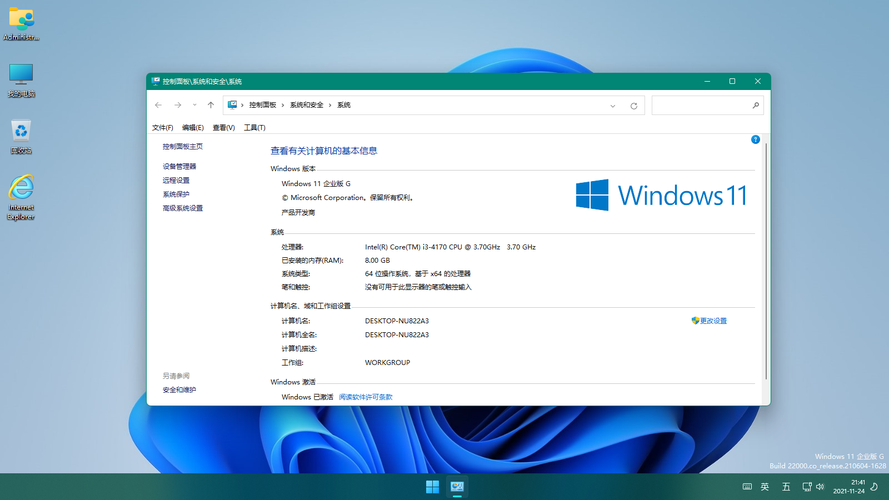Screen dimensions: 889x500
Task: Open the 工具(T) menu
Action: click(255, 128)
